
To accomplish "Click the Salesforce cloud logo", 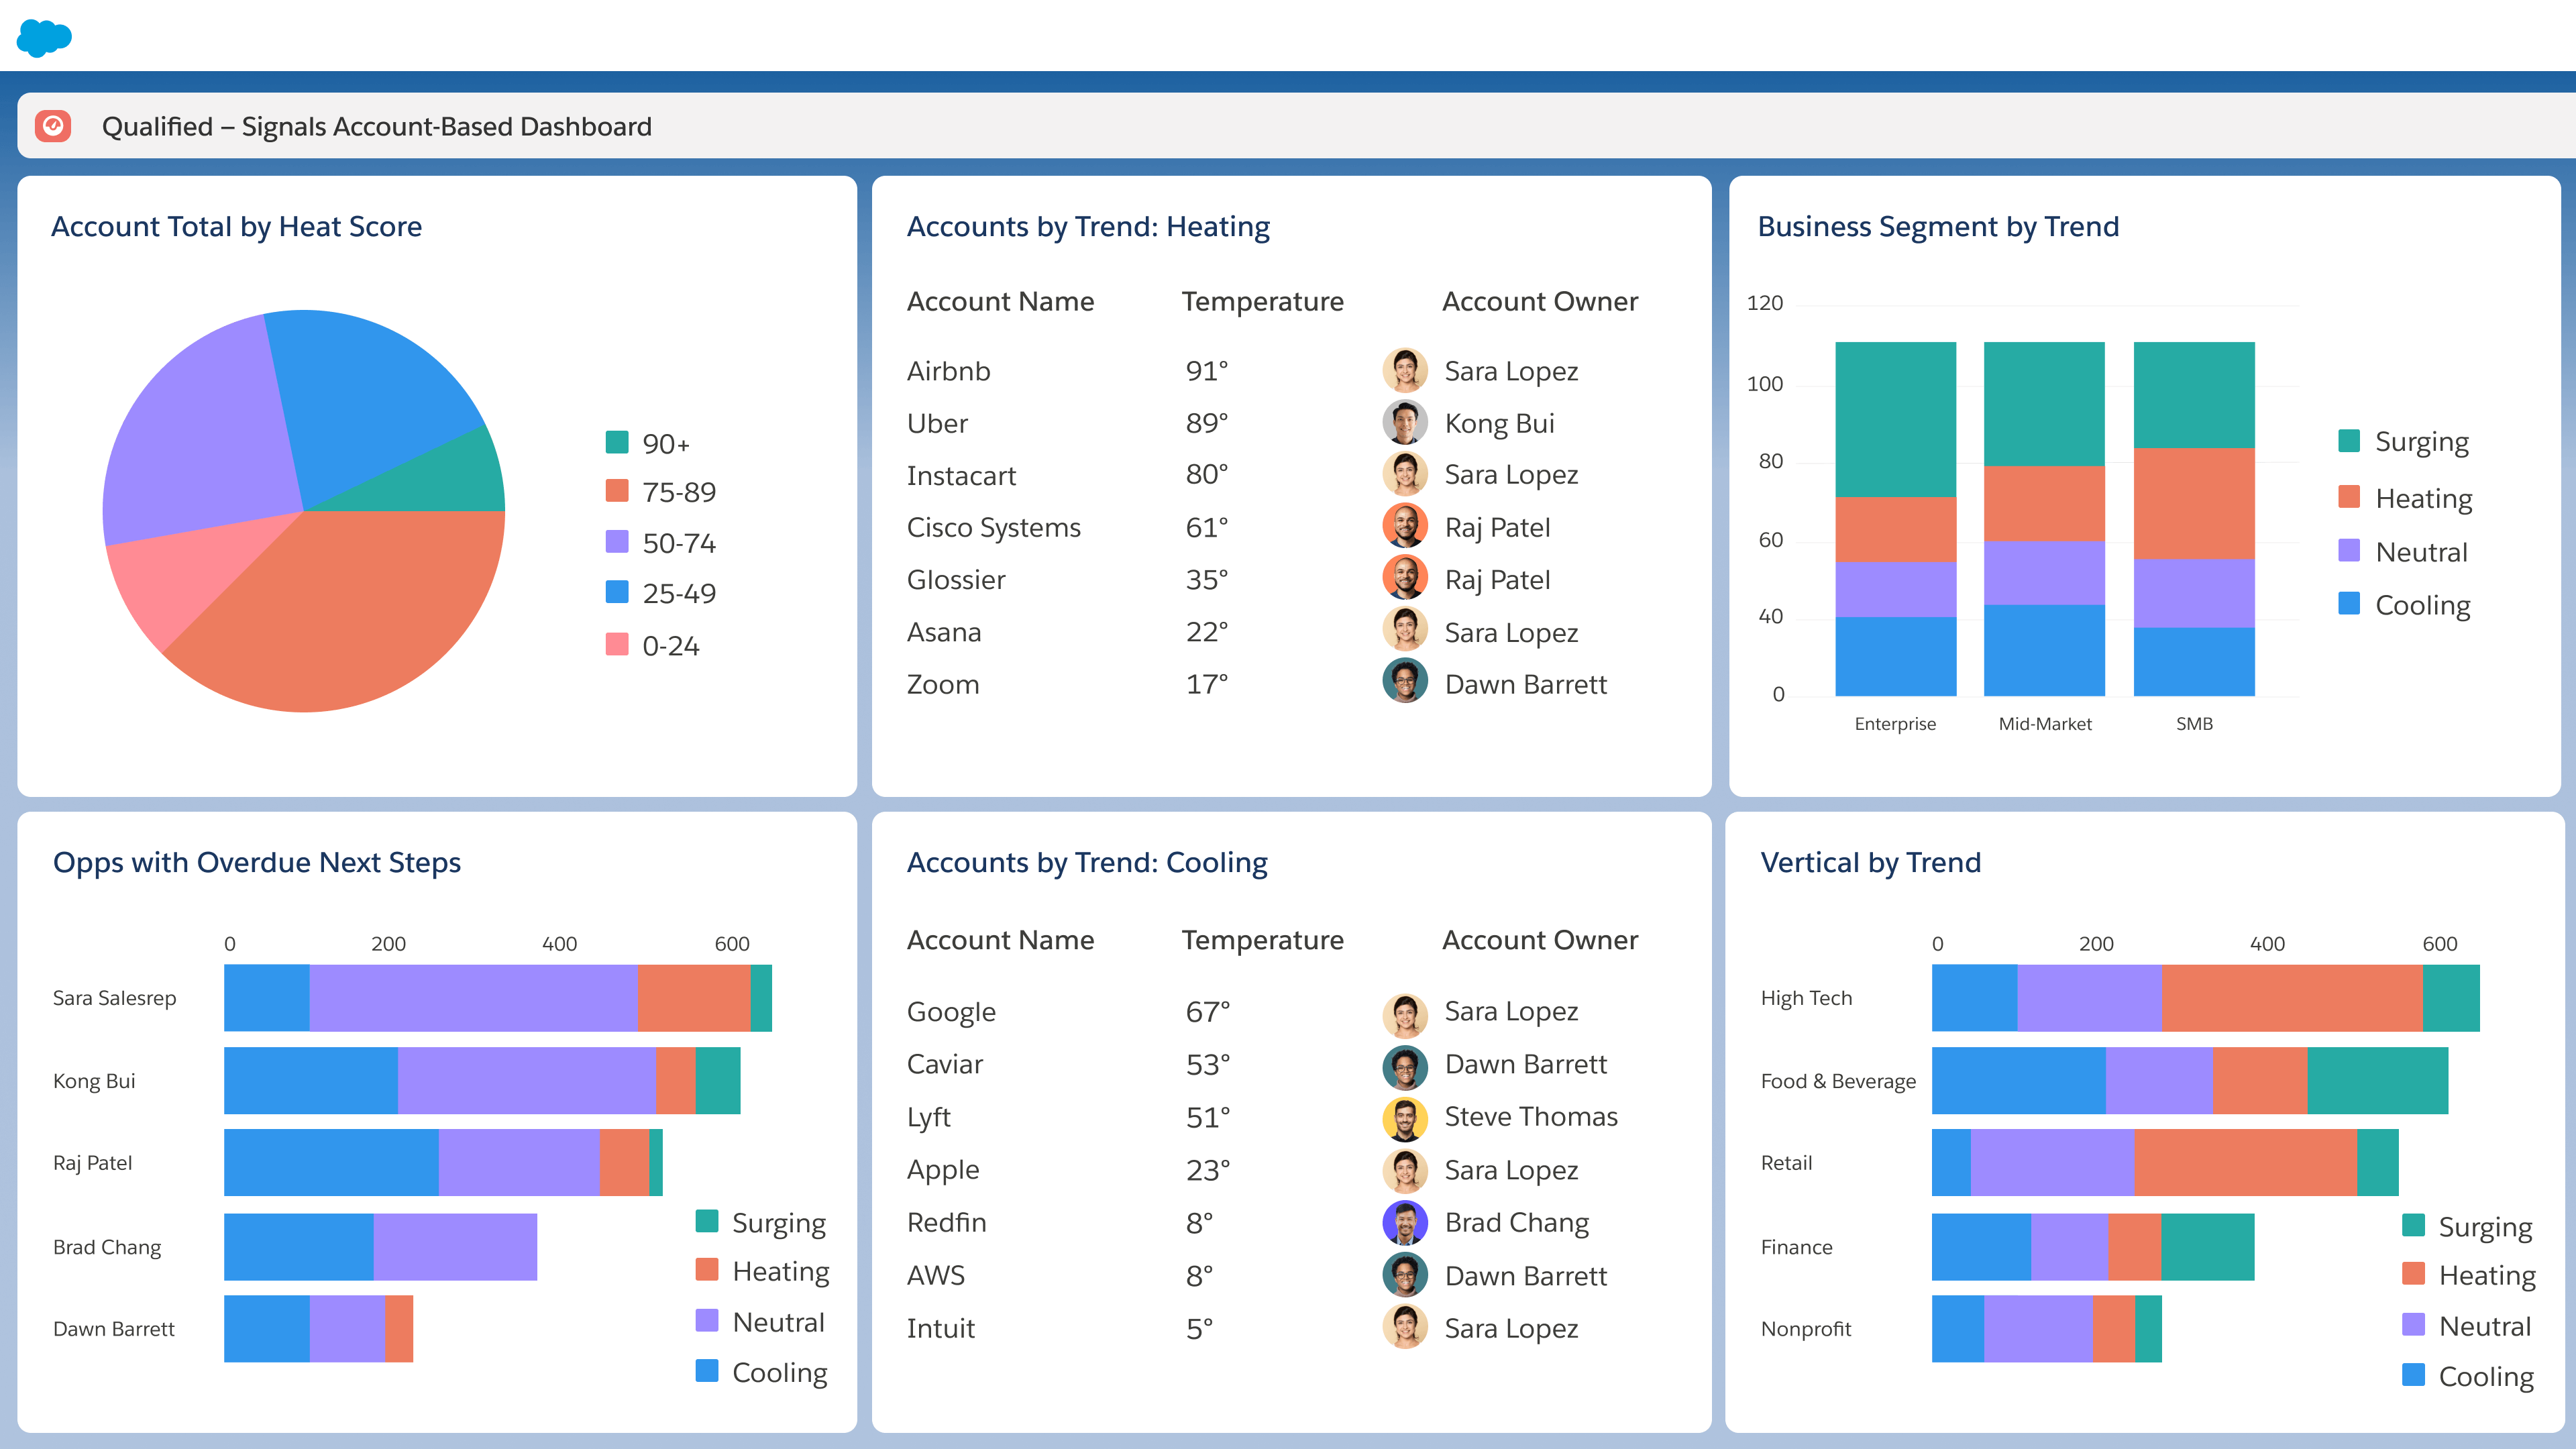I will pos(45,38).
